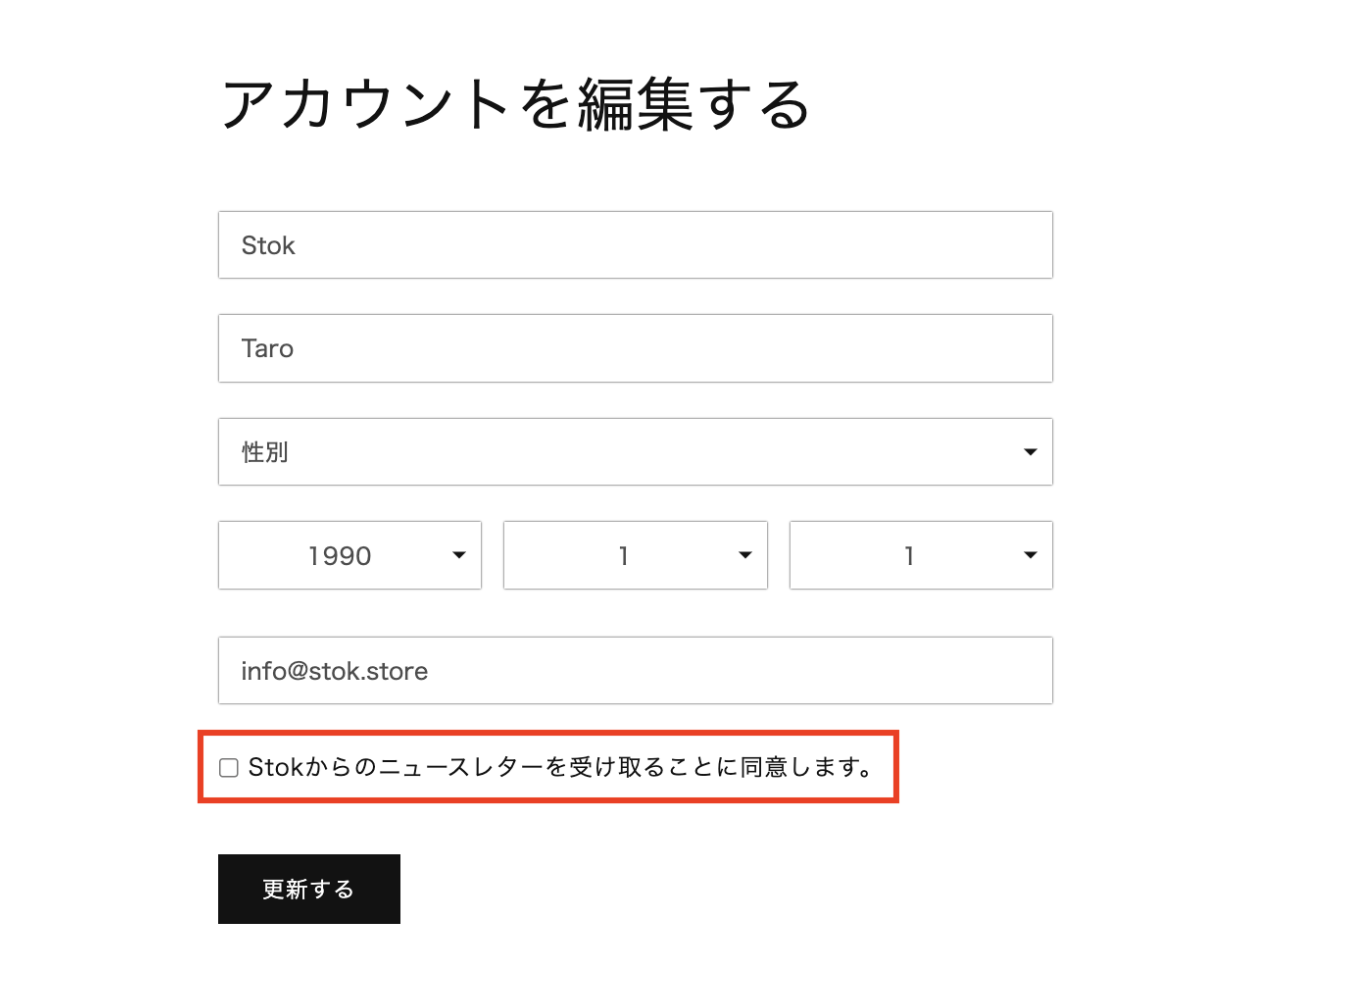Click the birth day dropdown arrow

tap(1030, 555)
